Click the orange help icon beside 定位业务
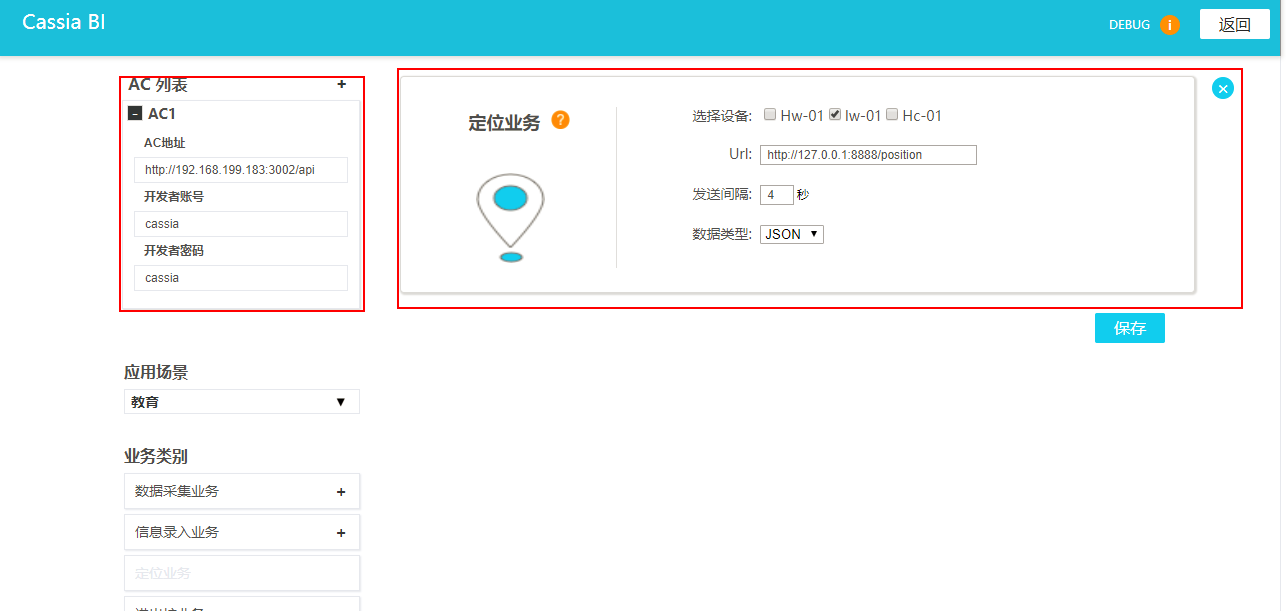 pos(560,120)
